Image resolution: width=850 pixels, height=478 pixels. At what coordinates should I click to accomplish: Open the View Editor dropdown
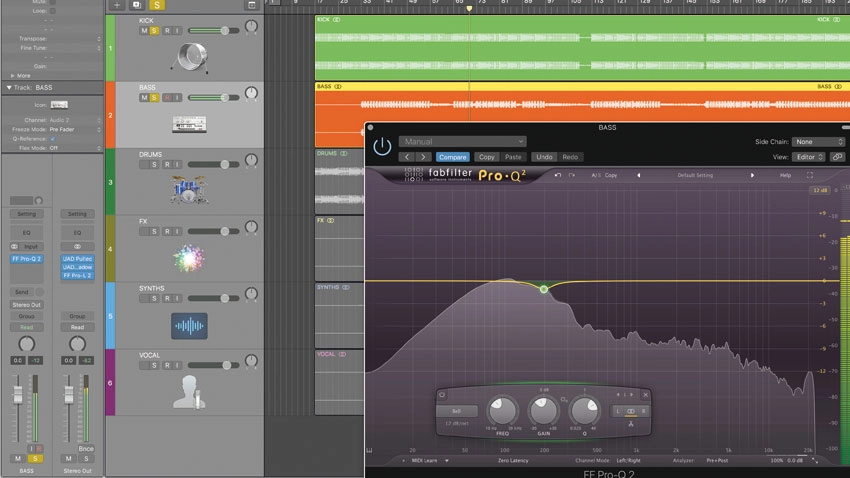pyautogui.click(x=809, y=157)
